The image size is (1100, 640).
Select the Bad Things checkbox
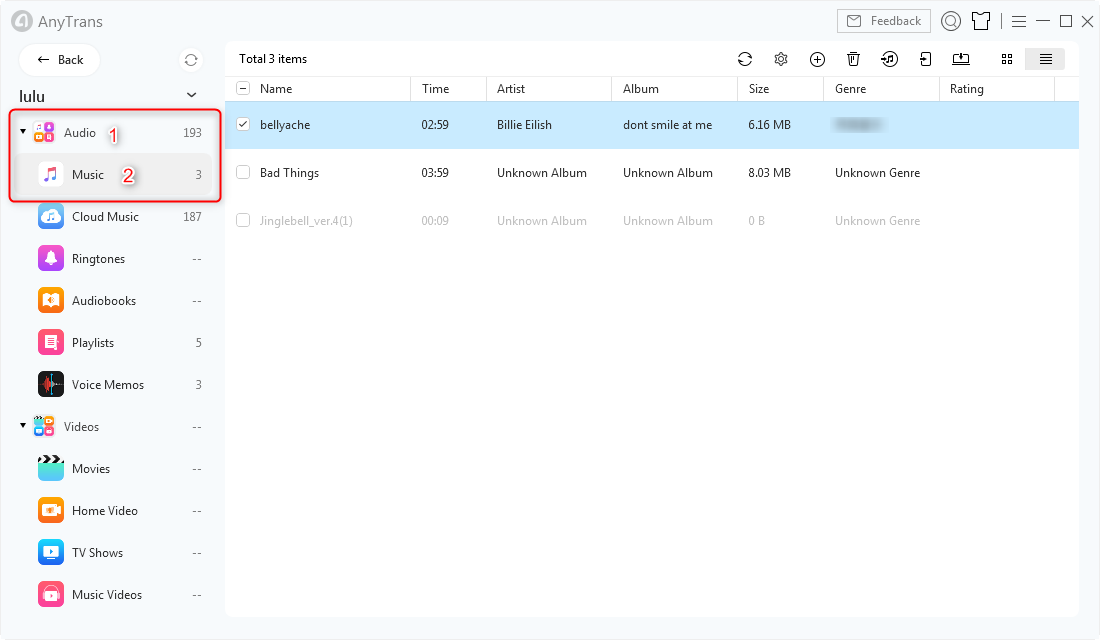tap(243, 173)
